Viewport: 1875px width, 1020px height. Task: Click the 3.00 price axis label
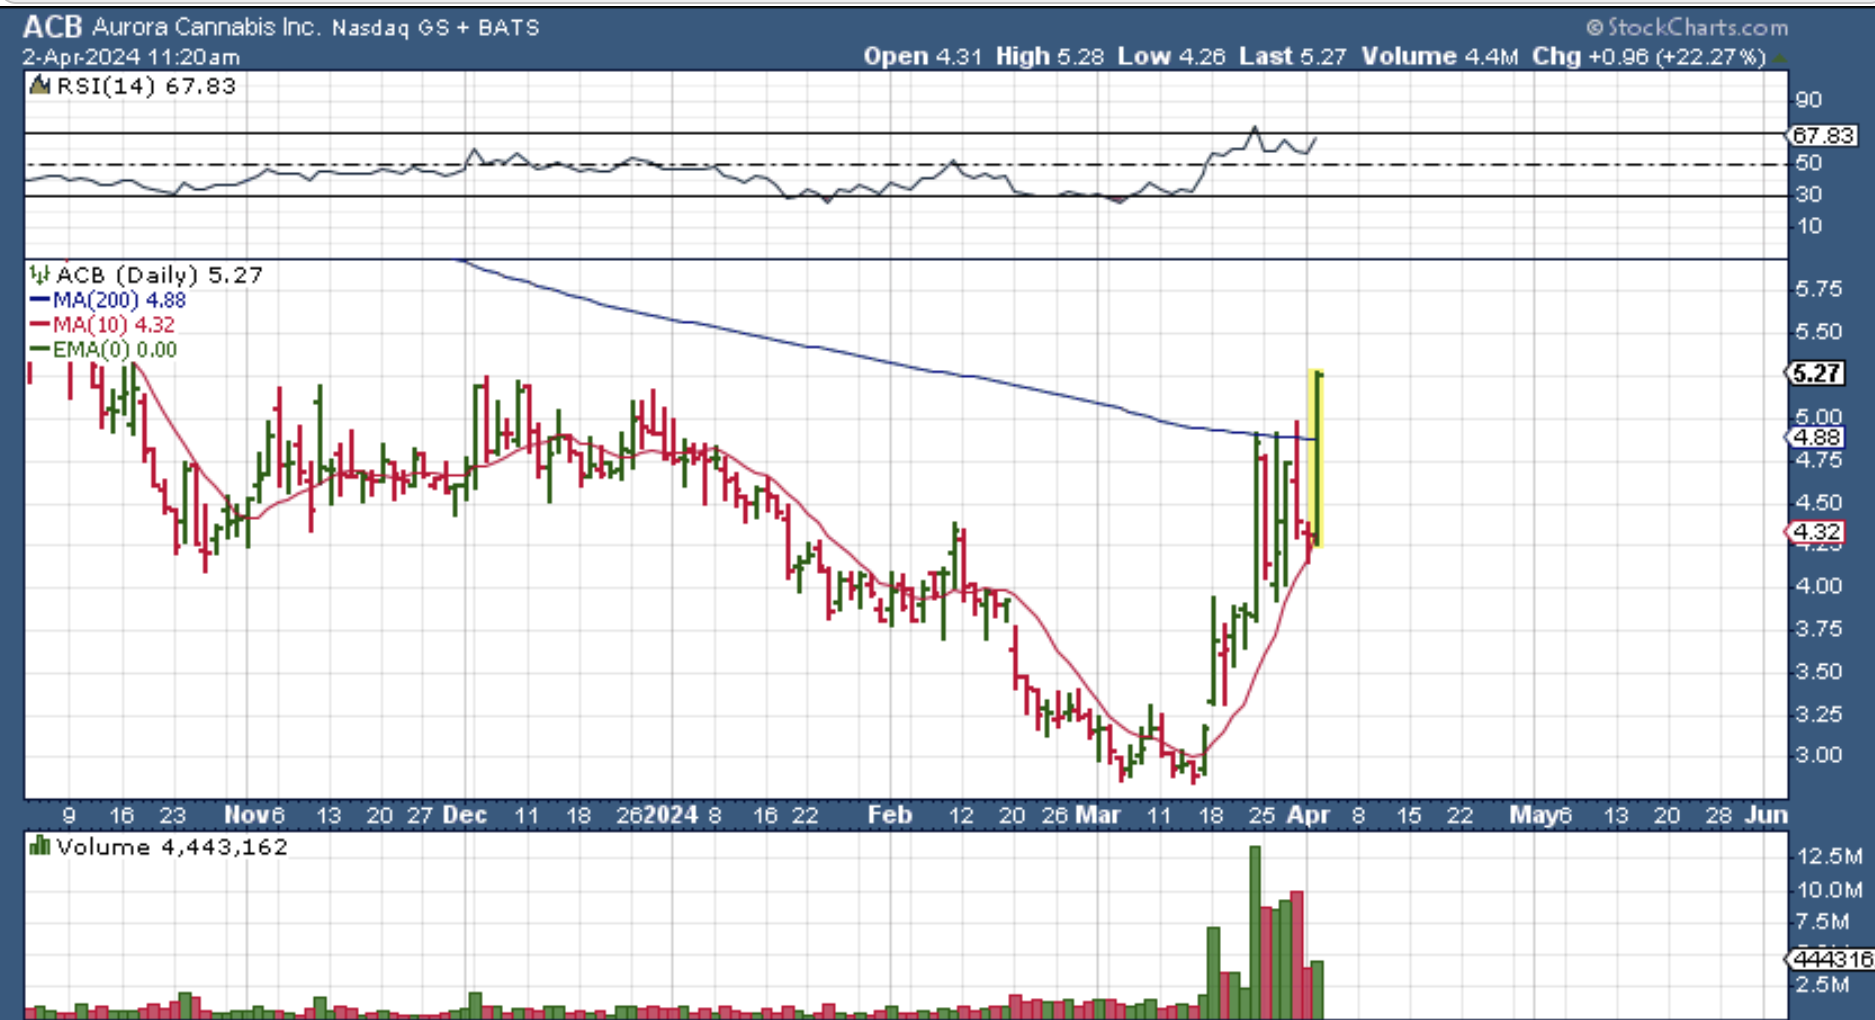tap(1819, 755)
